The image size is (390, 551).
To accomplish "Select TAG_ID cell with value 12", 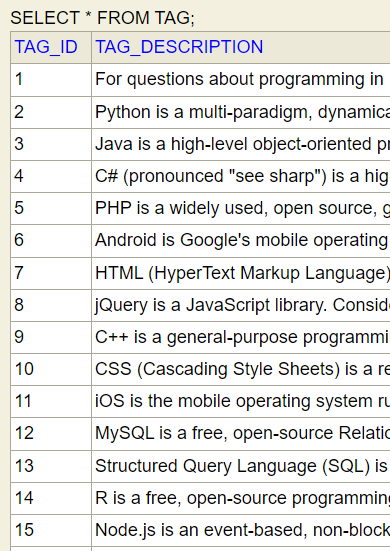I will coord(51,434).
